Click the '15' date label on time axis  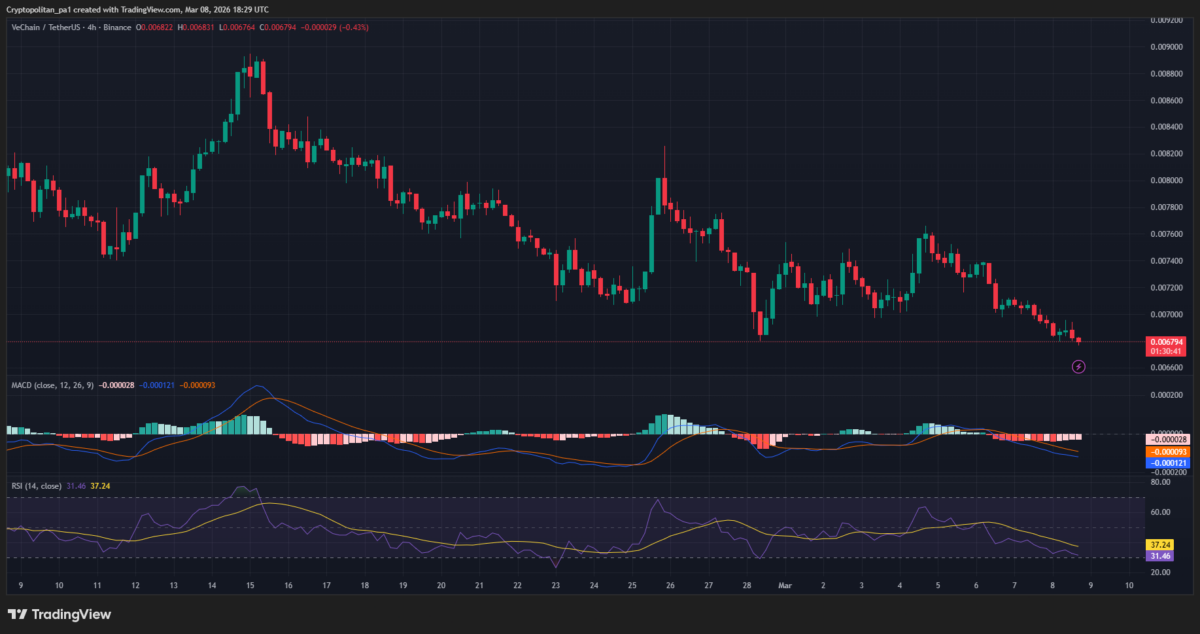pos(250,585)
